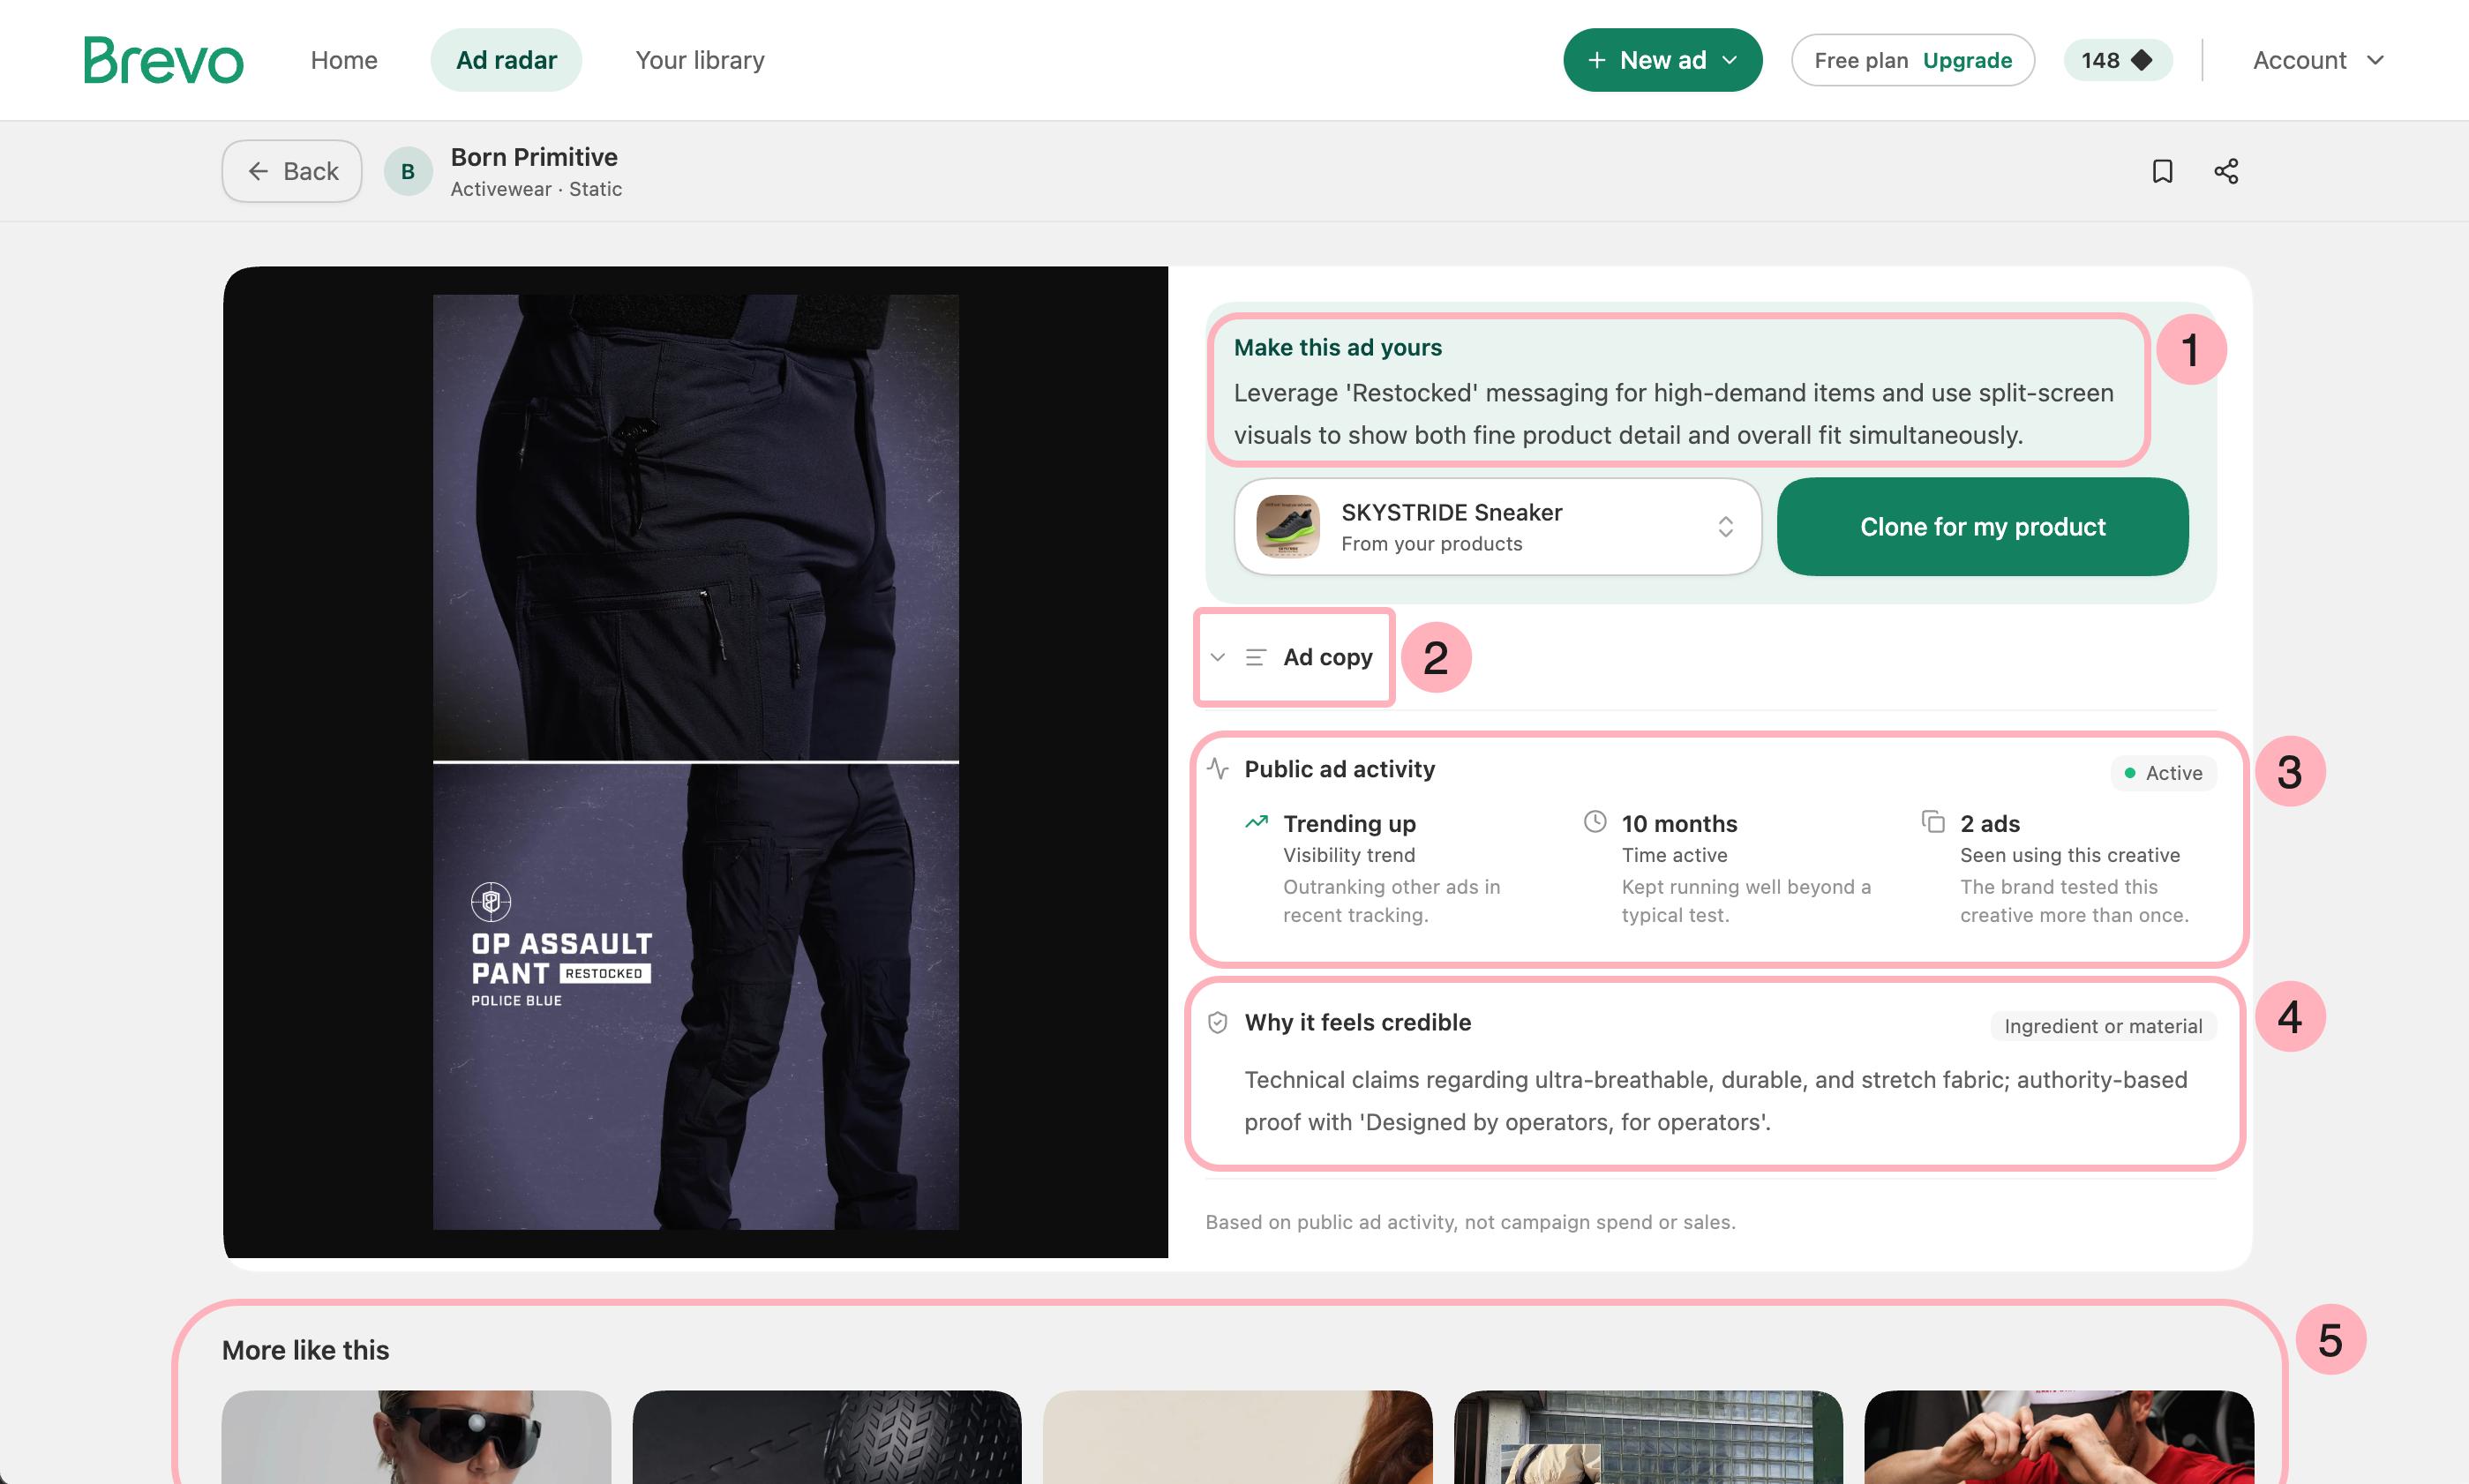This screenshot has width=2469, height=1484.
Task: Open the sunglasses woman similar ad thumbnail
Action: click(x=416, y=1437)
